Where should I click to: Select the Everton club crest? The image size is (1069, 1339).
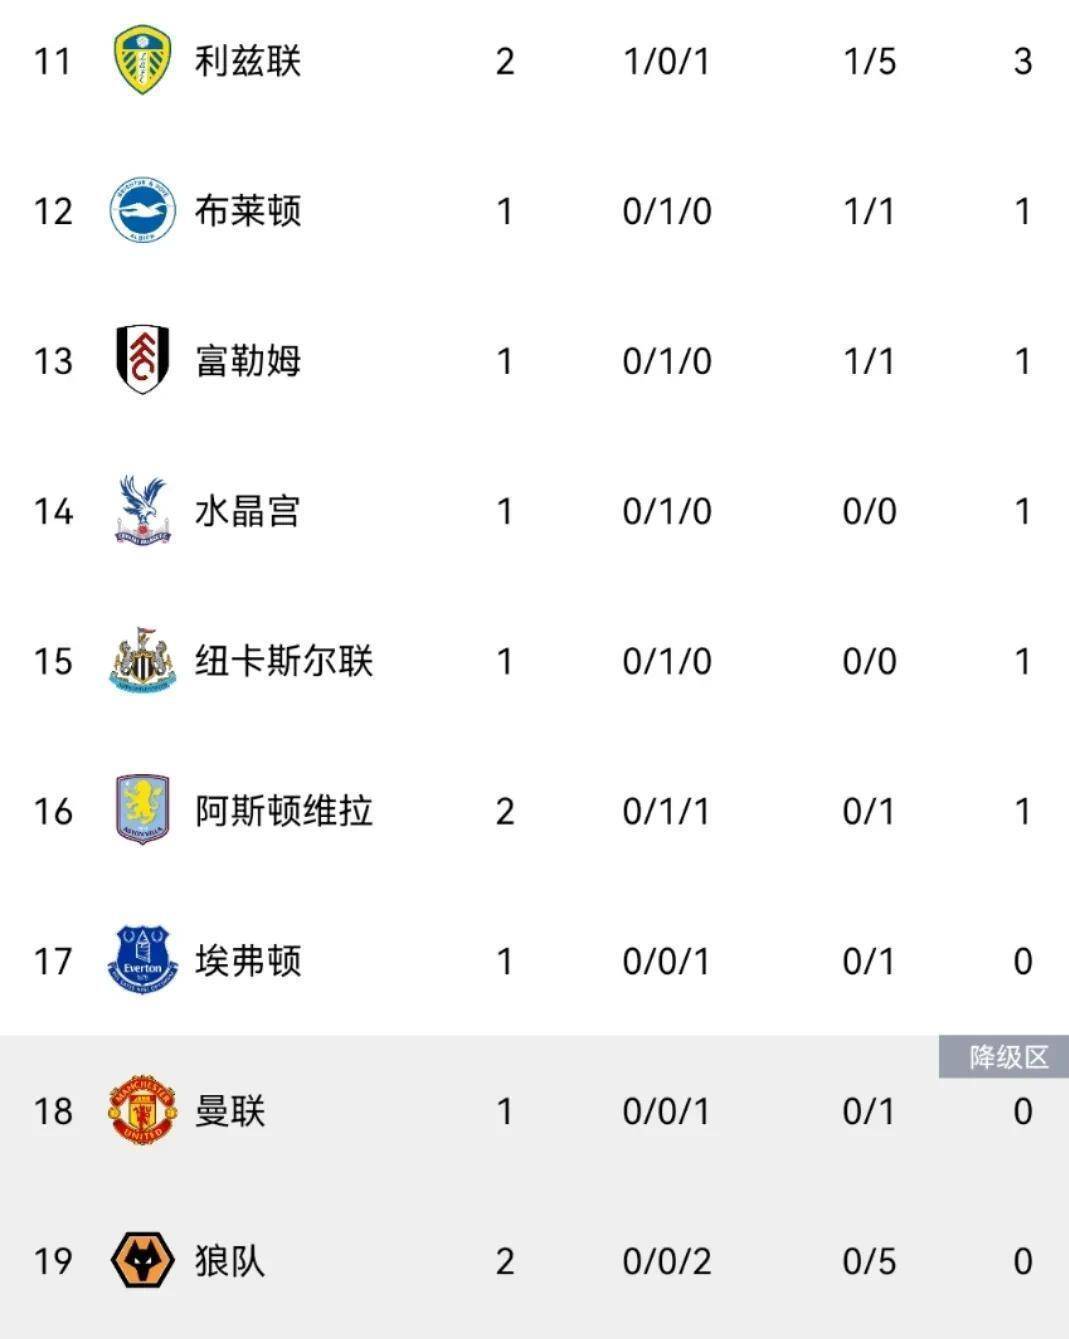pyautogui.click(x=142, y=960)
